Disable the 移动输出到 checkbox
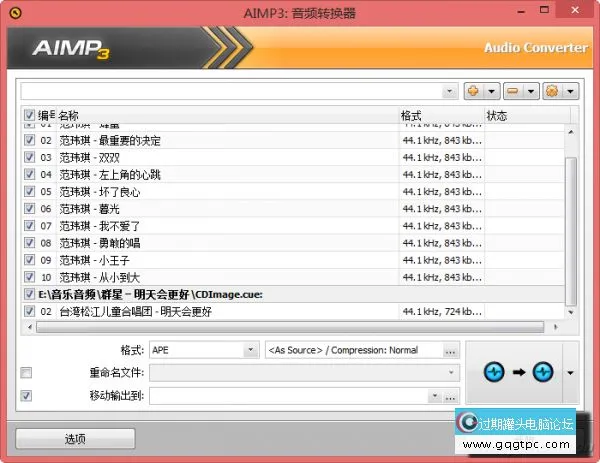Image resolution: width=600 pixels, height=463 pixels. click(x=26, y=396)
